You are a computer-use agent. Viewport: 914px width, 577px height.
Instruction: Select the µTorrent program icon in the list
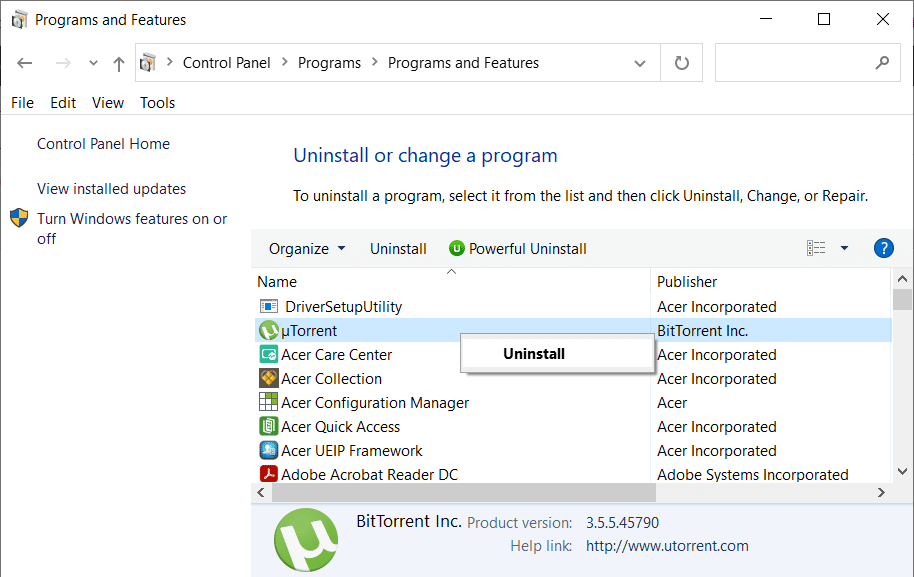click(x=268, y=330)
